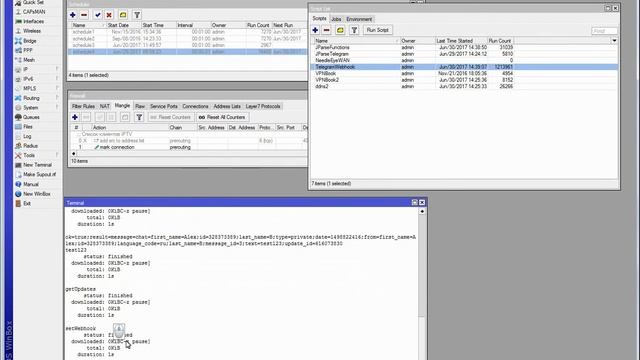
Task: Expand System submenu in sidebar
Action: [37, 108]
